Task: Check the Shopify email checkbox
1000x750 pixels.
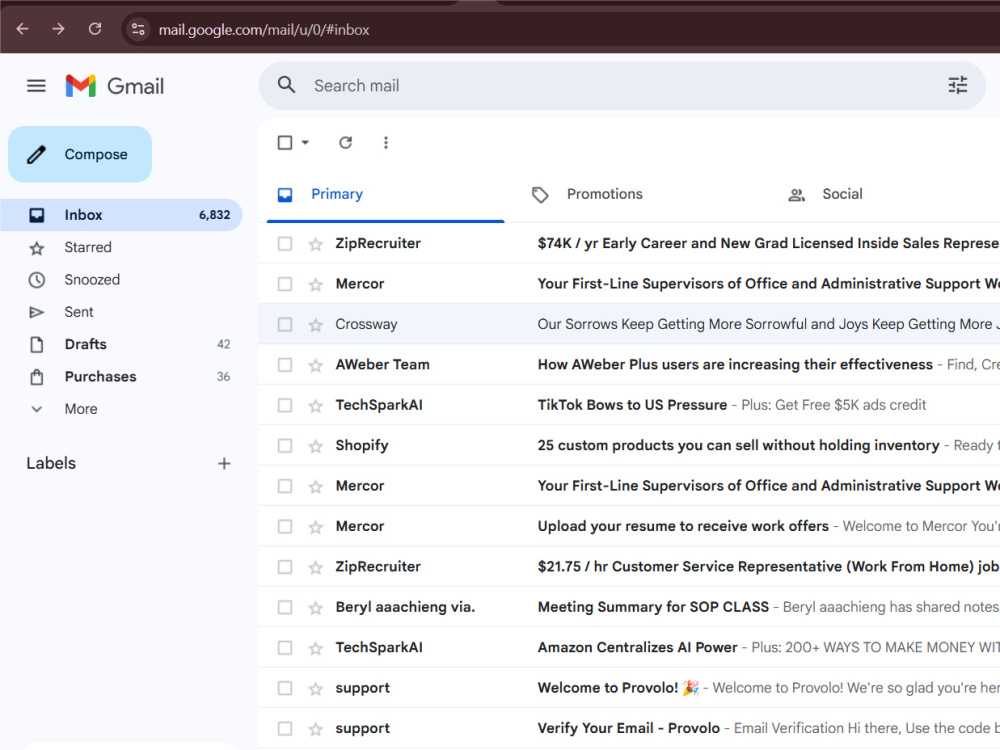Action: [285, 446]
